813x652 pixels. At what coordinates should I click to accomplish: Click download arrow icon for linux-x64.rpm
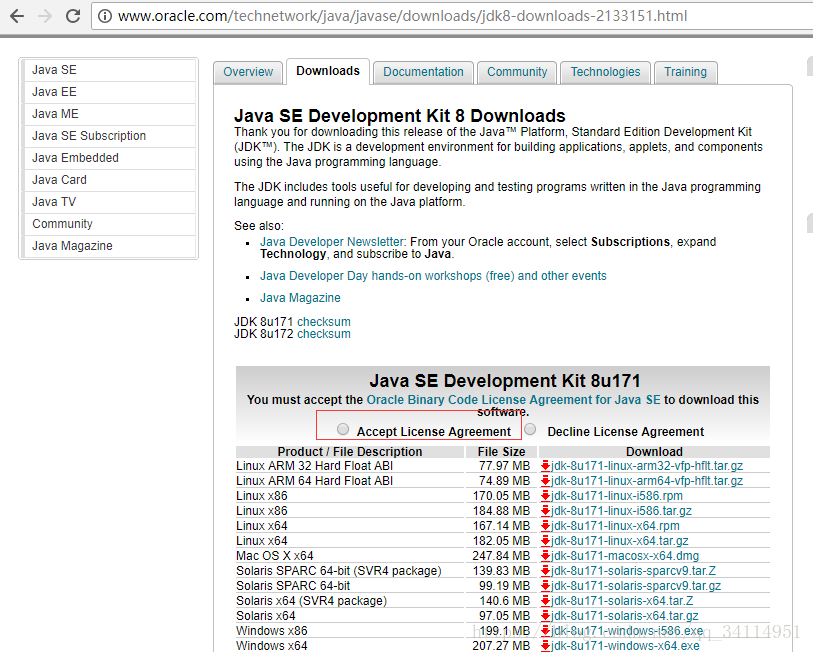coord(545,526)
